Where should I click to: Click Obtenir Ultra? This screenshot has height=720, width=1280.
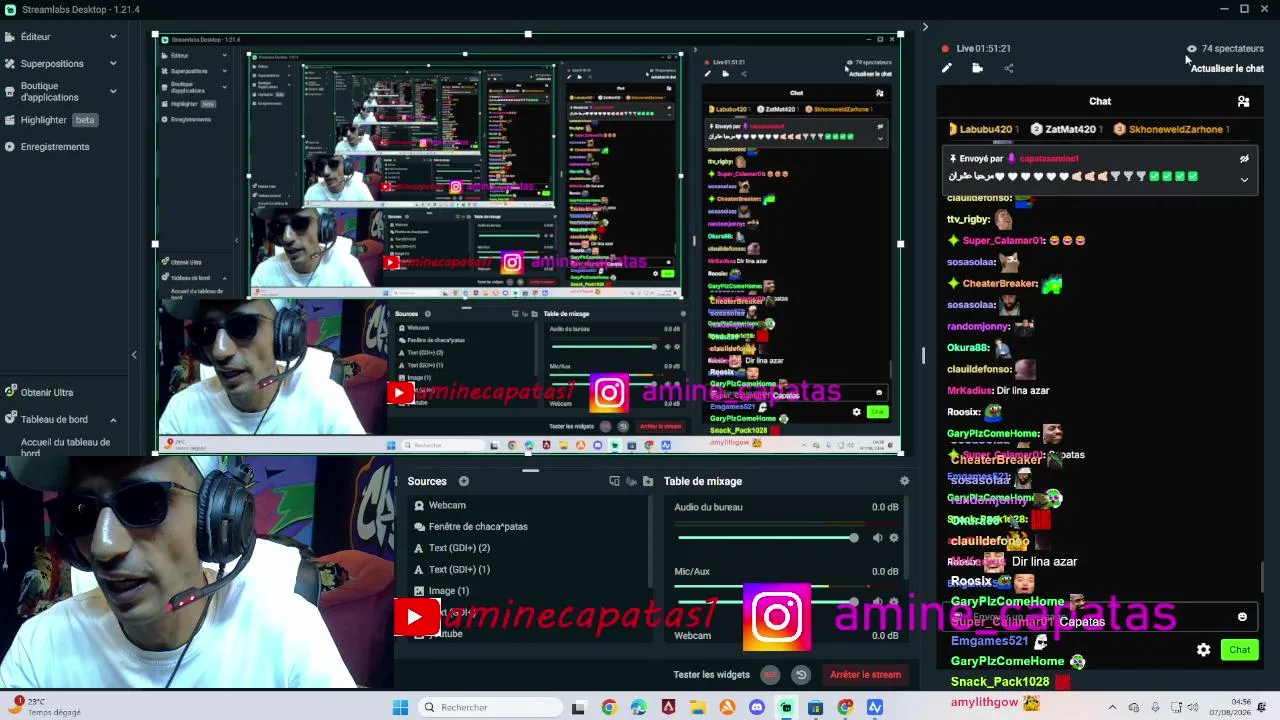pos(47,393)
